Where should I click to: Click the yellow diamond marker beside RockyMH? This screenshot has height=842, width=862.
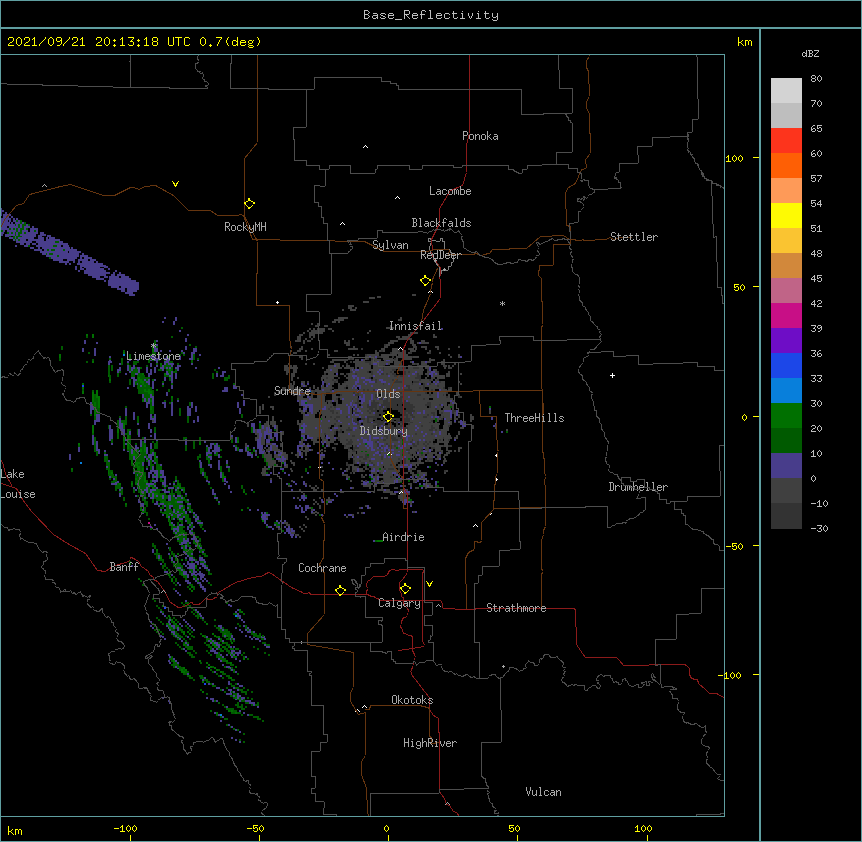pyautogui.click(x=249, y=204)
